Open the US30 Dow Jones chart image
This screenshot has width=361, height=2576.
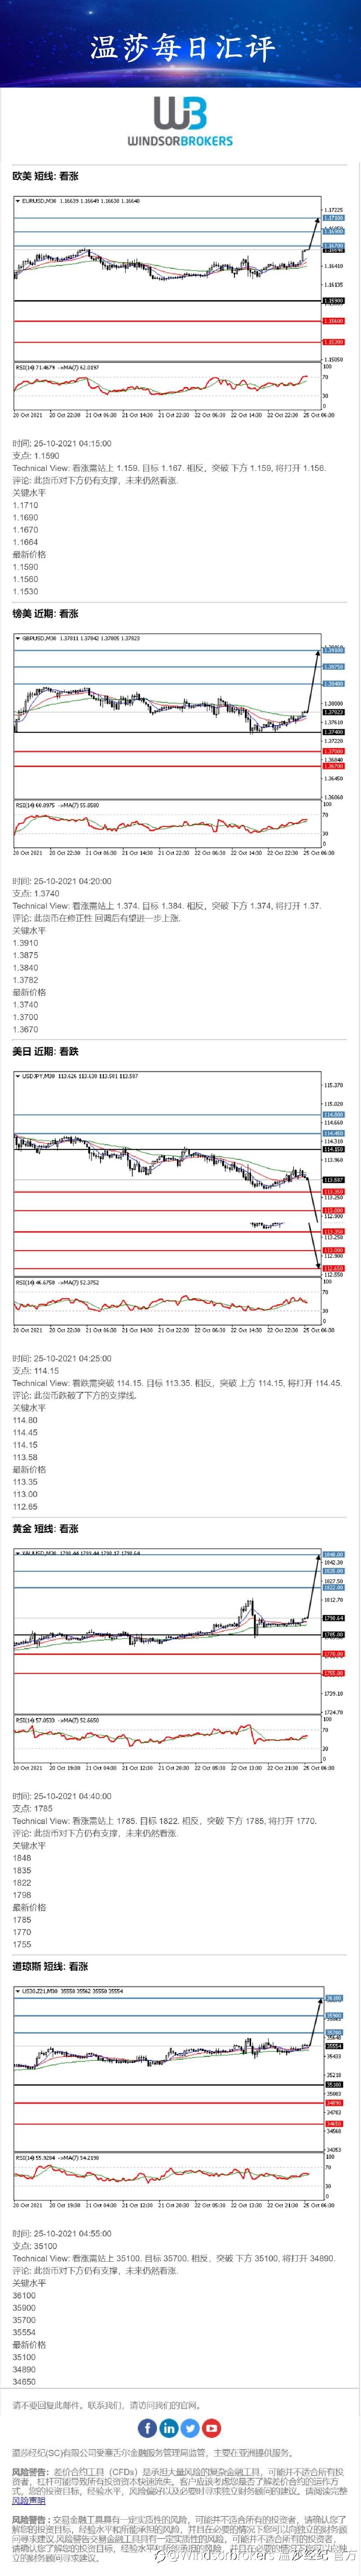point(180,2098)
